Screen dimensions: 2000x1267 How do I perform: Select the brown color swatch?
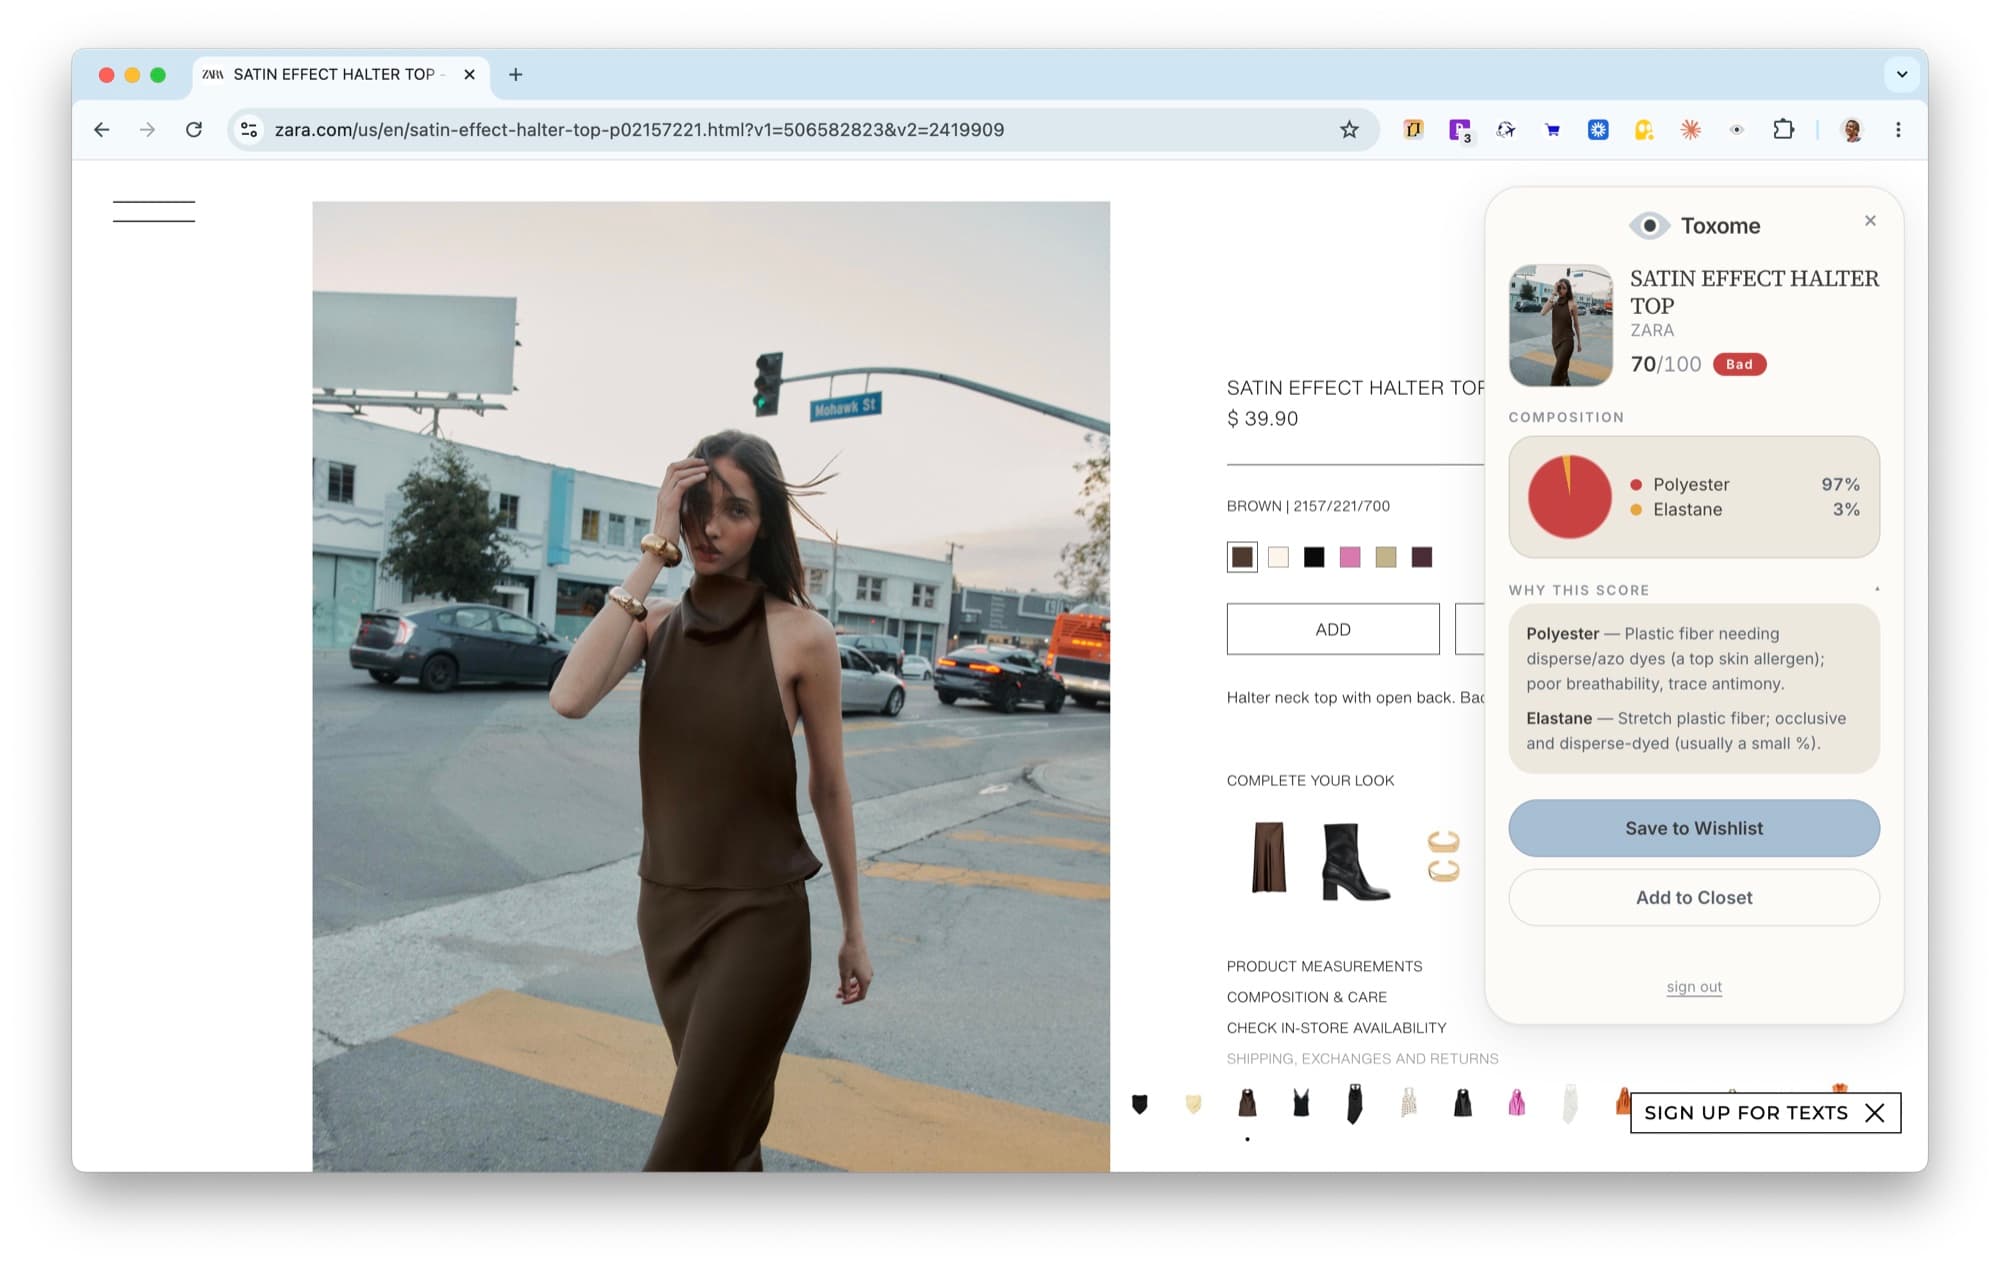pos(1242,557)
